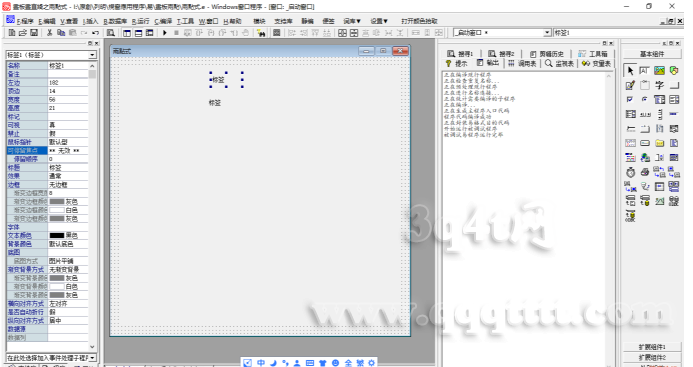Image resolution: width=693 pixels, height=367 pixels.
Task: Open the component selector dropdown '标签1（标签）'
Action: [x=92, y=55]
